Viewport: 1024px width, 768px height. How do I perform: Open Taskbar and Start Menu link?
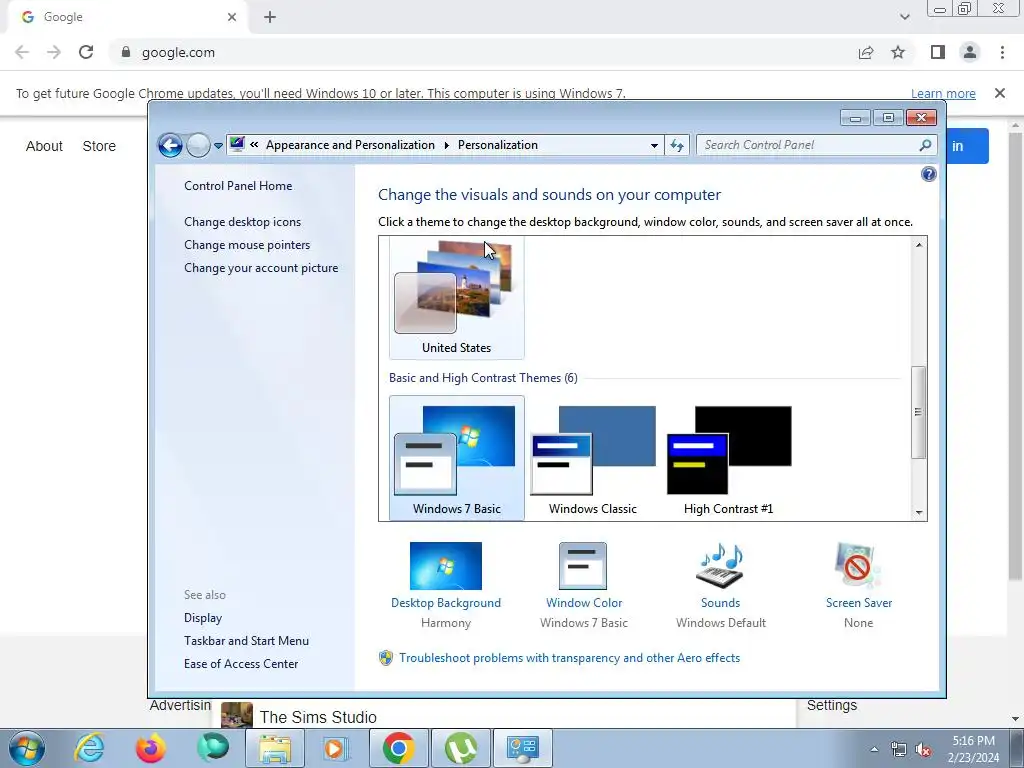point(246,641)
